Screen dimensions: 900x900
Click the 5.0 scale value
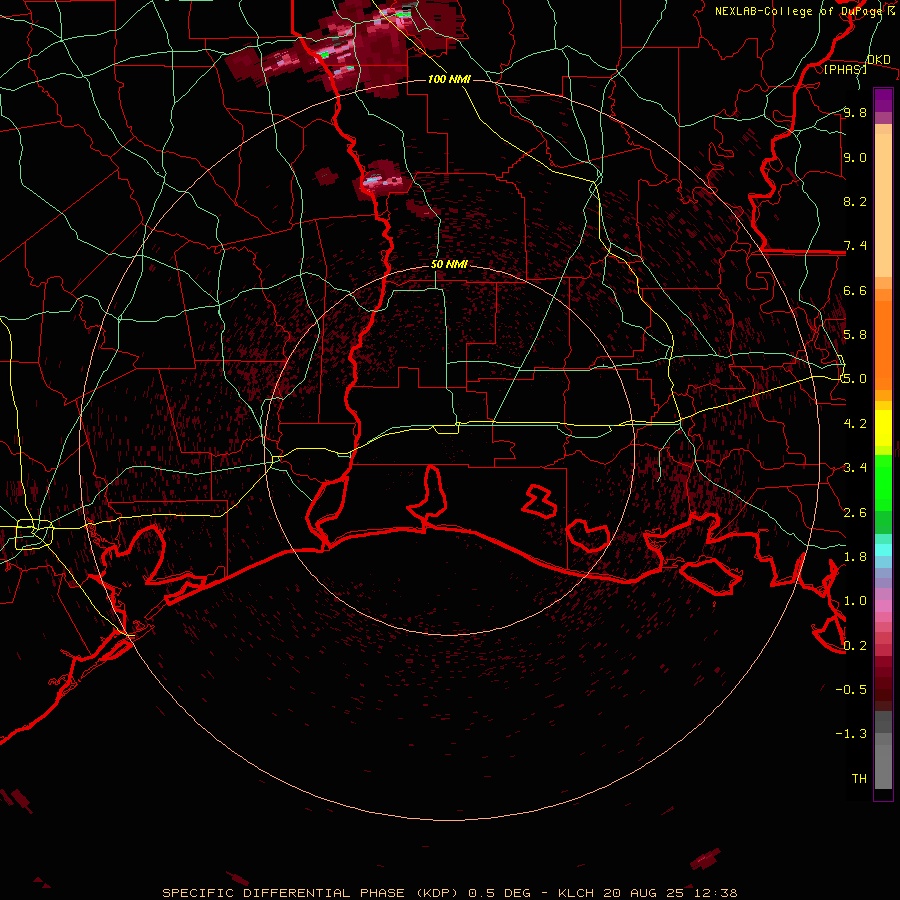(x=855, y=379)
